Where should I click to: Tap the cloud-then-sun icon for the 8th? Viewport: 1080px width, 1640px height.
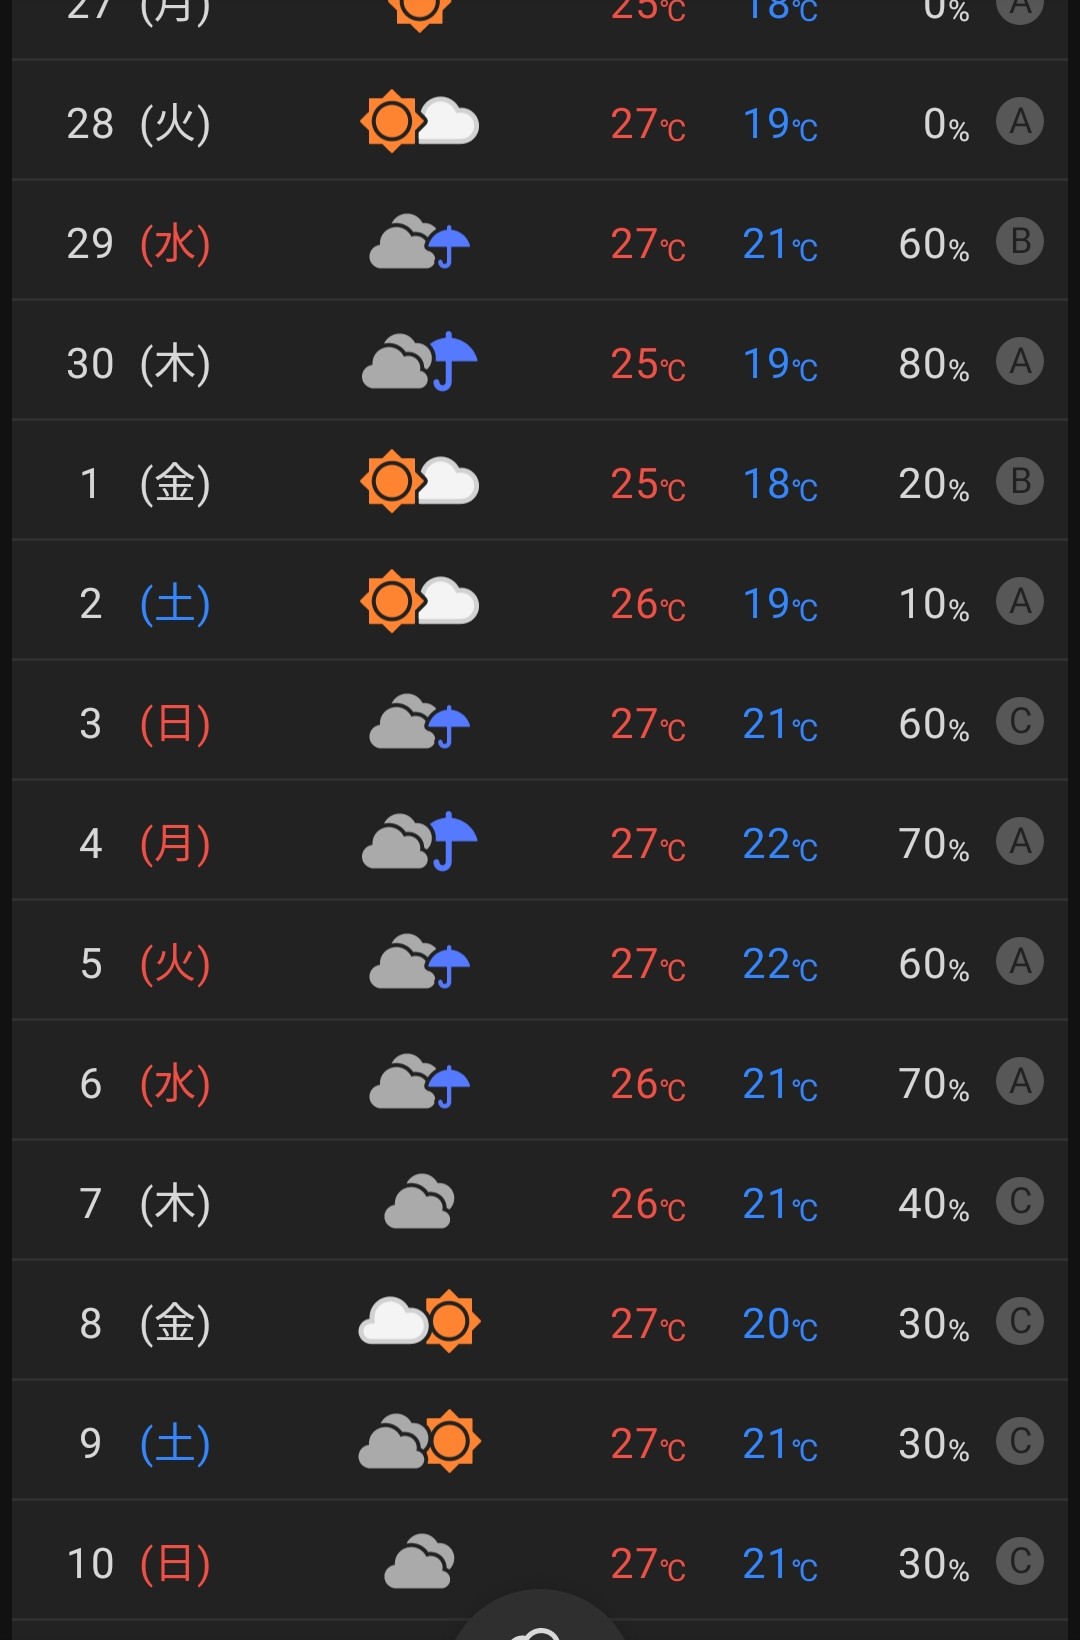(419, 1322)
